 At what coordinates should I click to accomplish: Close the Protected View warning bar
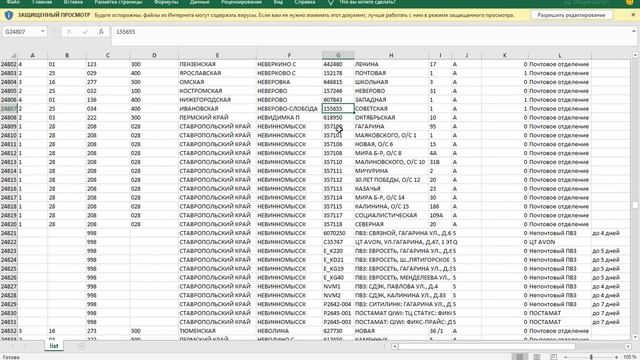633,15
